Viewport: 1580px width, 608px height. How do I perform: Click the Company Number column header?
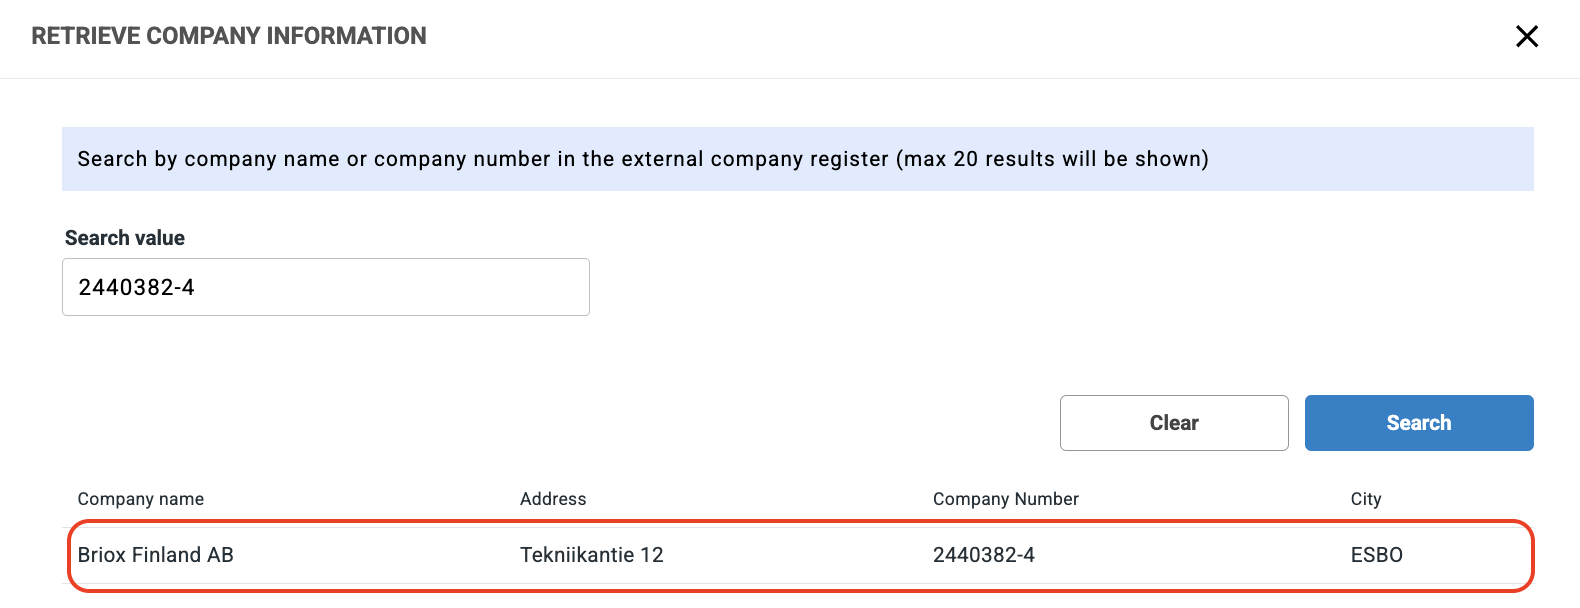(x=1005, y=499)
